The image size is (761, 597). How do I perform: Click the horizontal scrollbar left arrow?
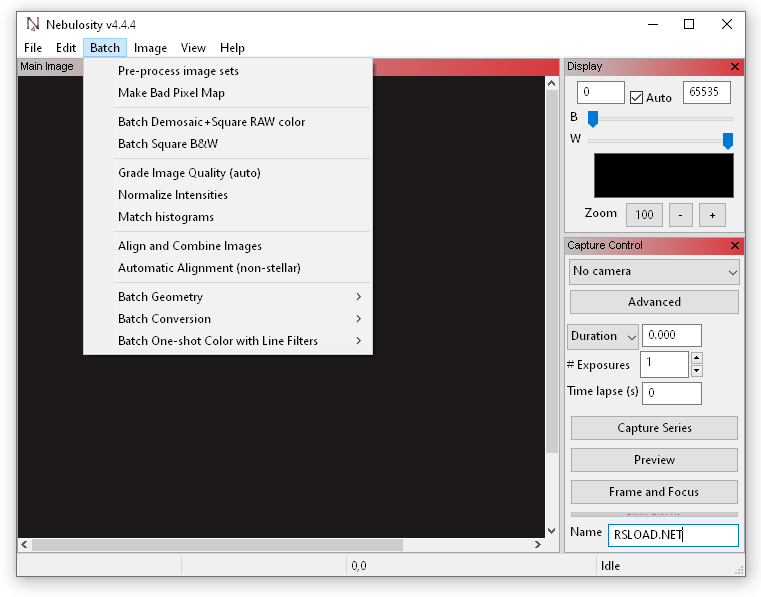[24, 545]
